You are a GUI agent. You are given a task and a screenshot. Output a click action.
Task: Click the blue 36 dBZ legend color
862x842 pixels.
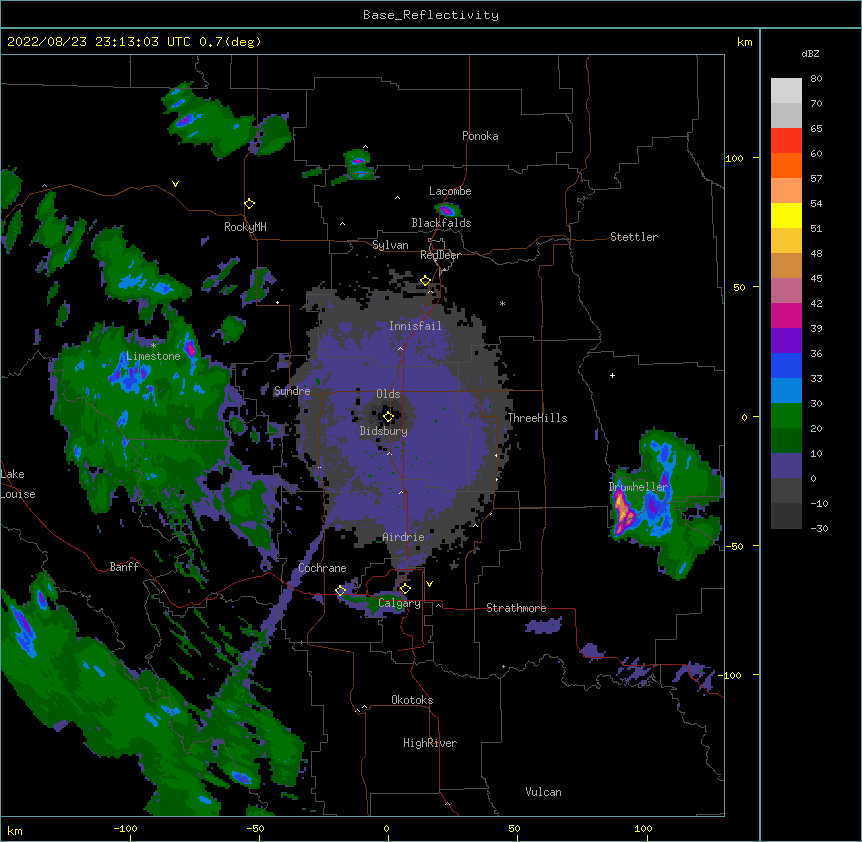786,365
